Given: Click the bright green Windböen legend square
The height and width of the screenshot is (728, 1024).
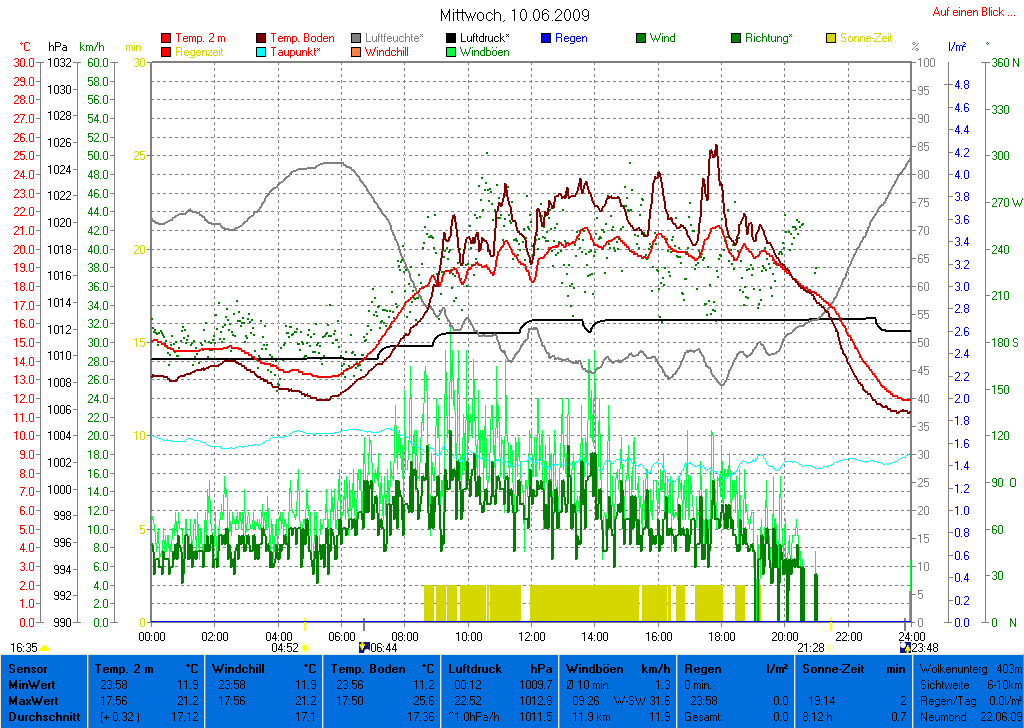Looking at the screenshot, I should click(452, 52).
